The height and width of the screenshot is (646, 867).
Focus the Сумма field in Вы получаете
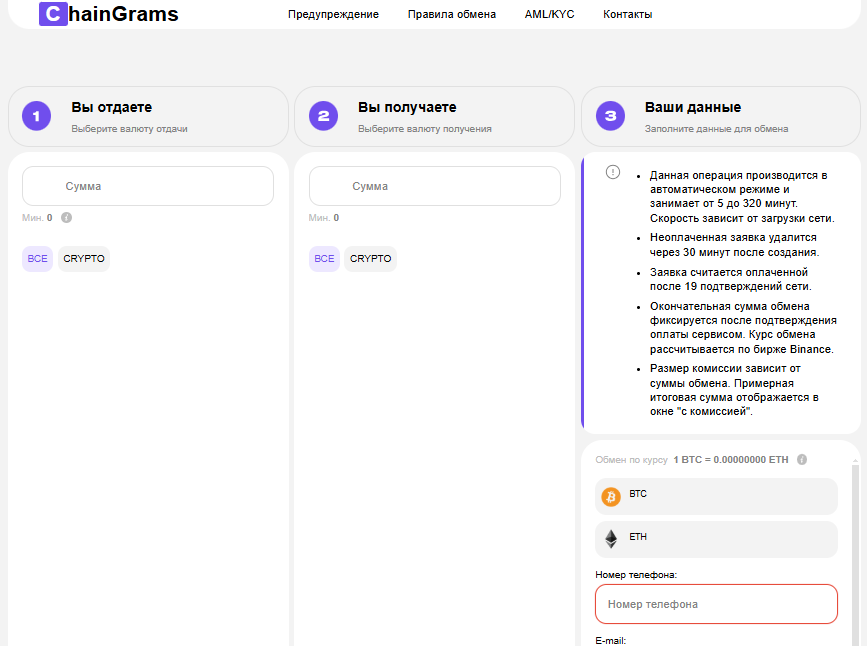[435, 187]
